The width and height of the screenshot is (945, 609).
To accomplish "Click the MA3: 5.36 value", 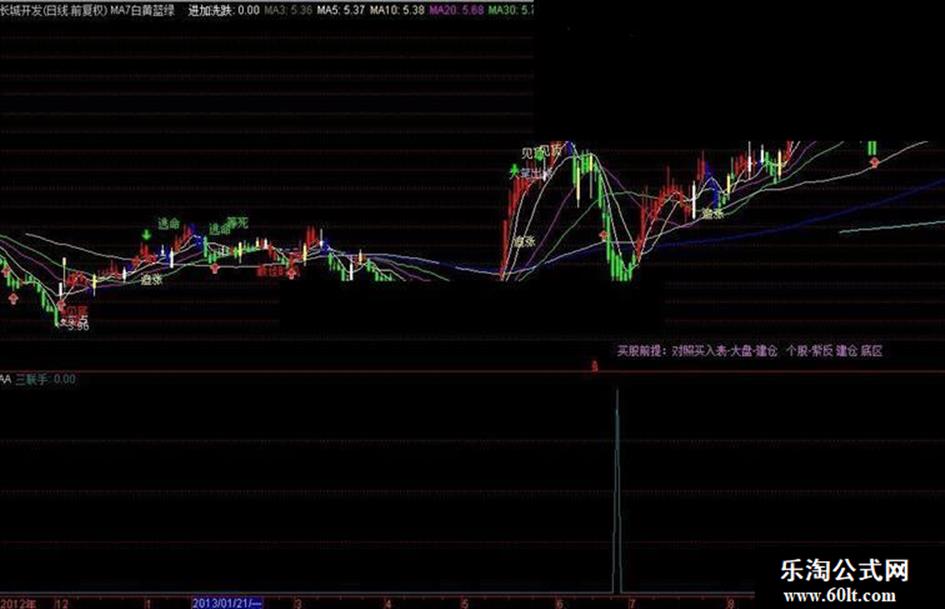I will 288,10.
